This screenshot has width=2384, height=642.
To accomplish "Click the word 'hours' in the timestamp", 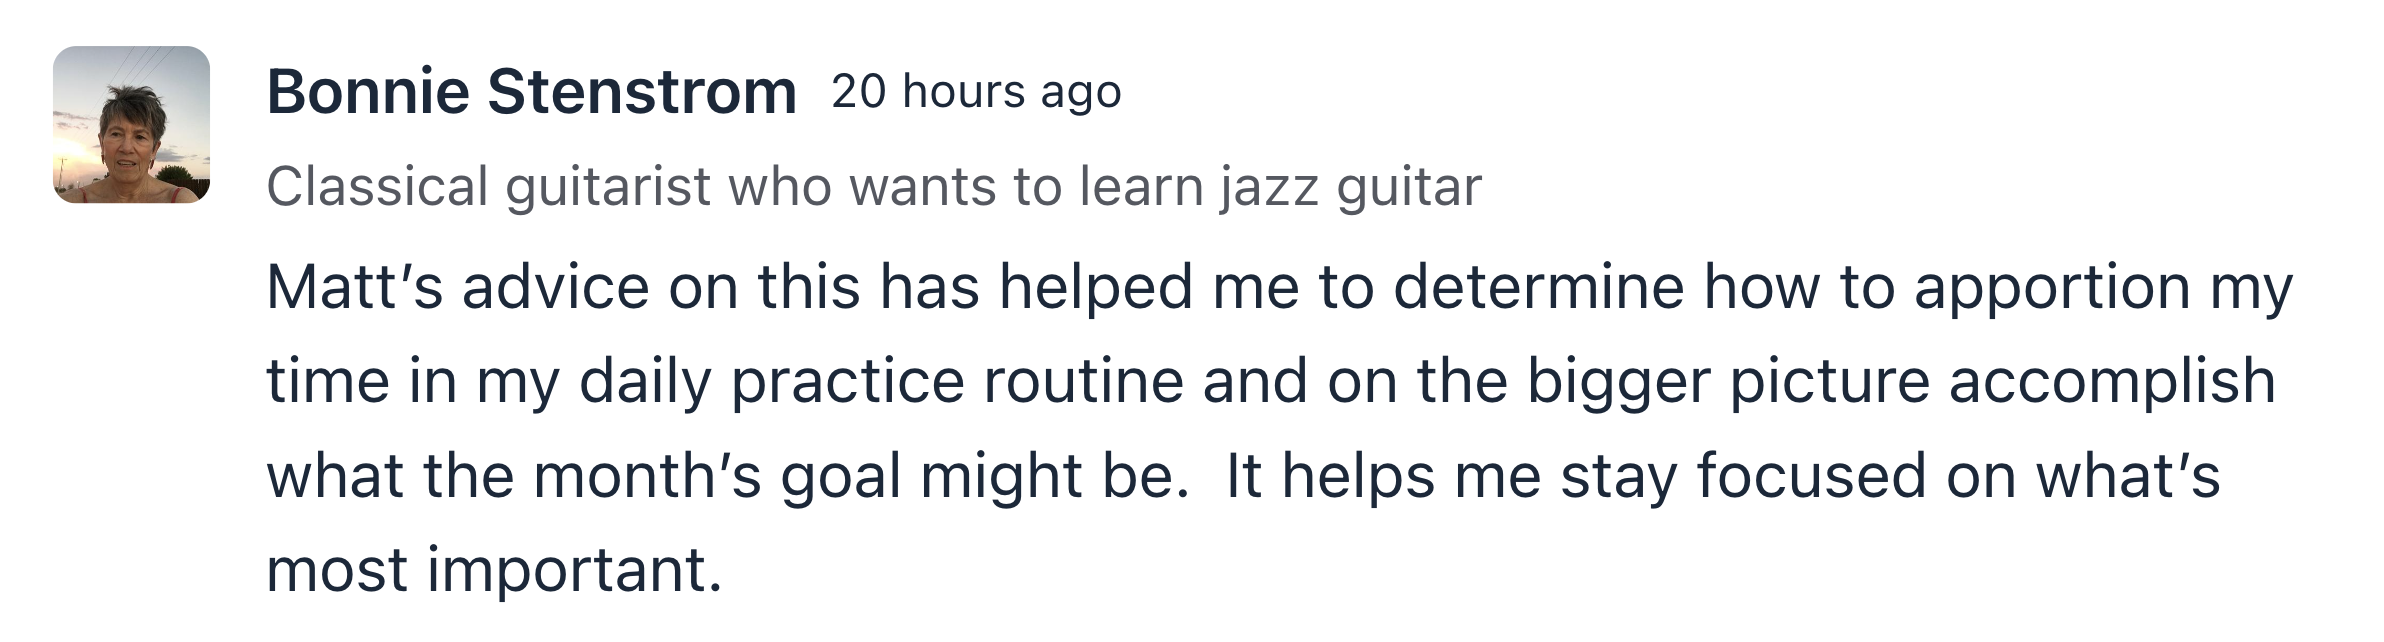I will (x=964, y=92).
